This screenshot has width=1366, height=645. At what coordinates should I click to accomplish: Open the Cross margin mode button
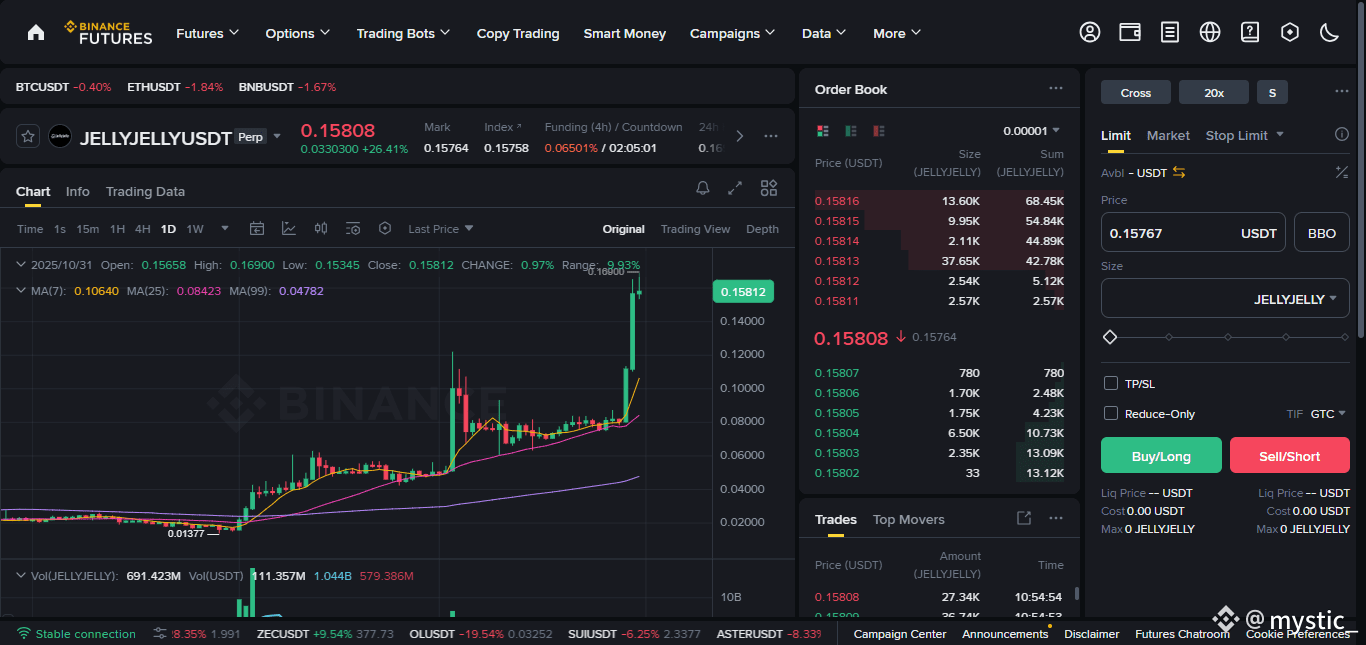(1136, 92)
